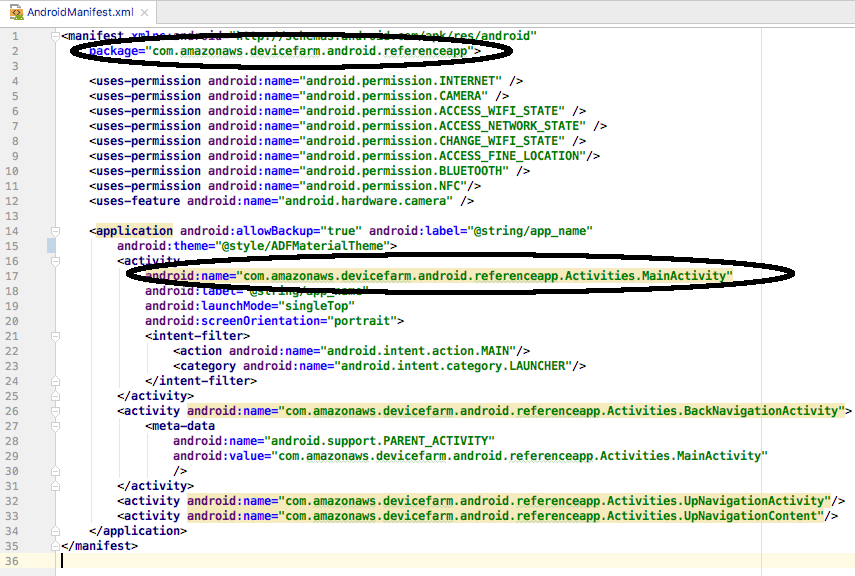Place the cursor on empty line 36

coord(455,561)
